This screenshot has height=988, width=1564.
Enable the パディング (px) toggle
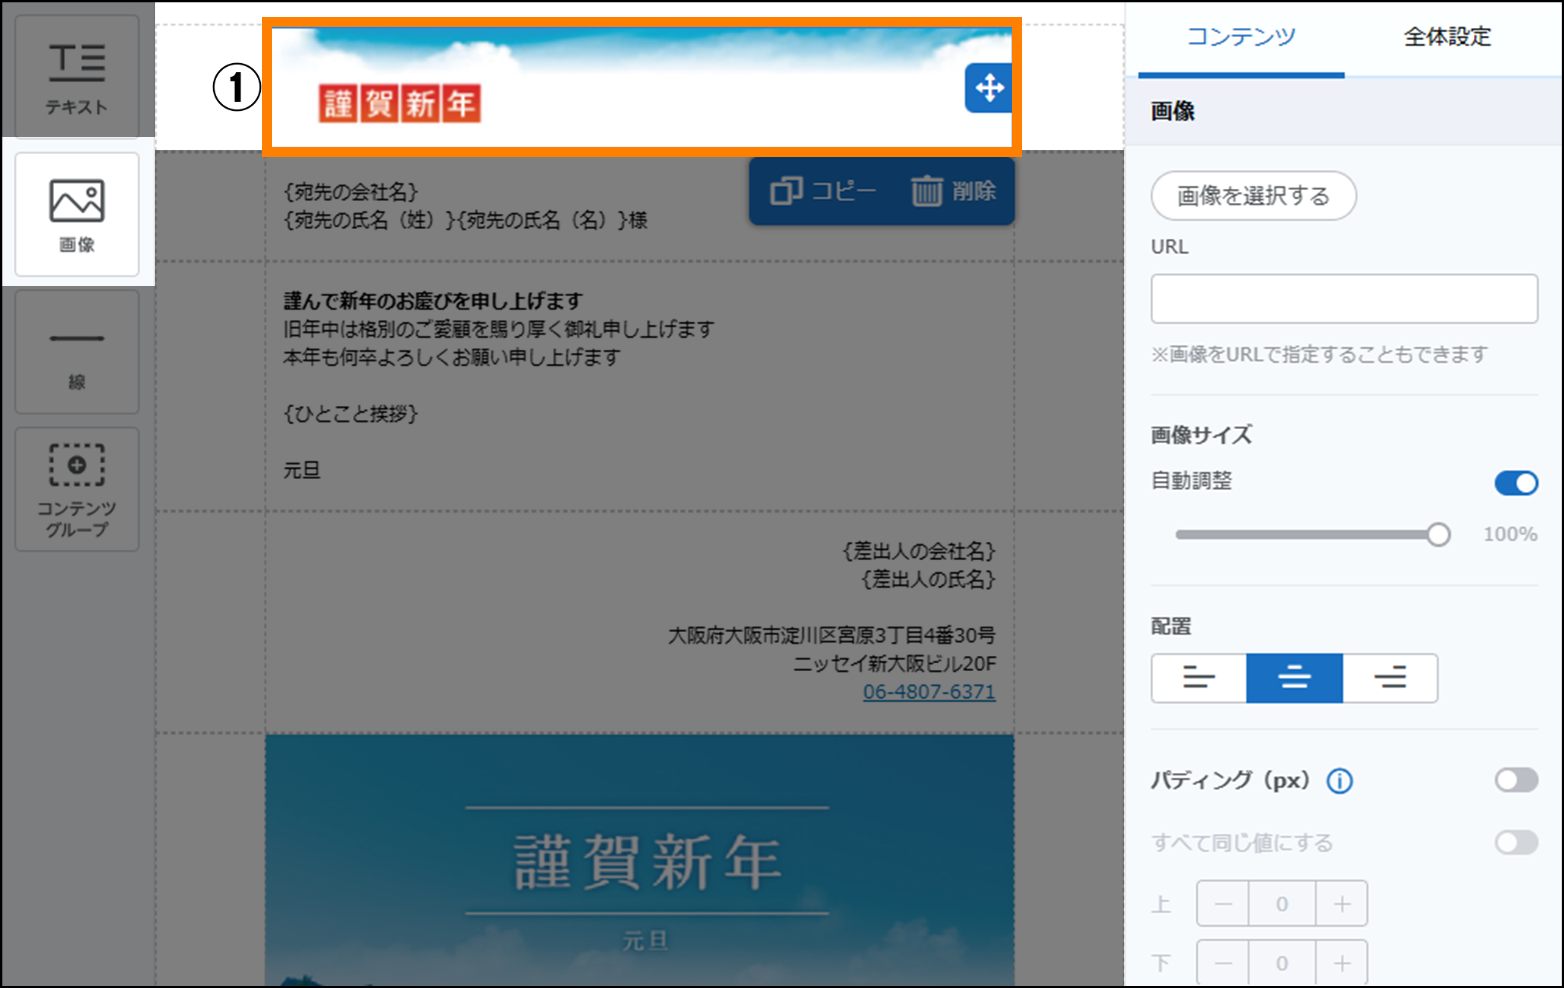pos(1516,780)
